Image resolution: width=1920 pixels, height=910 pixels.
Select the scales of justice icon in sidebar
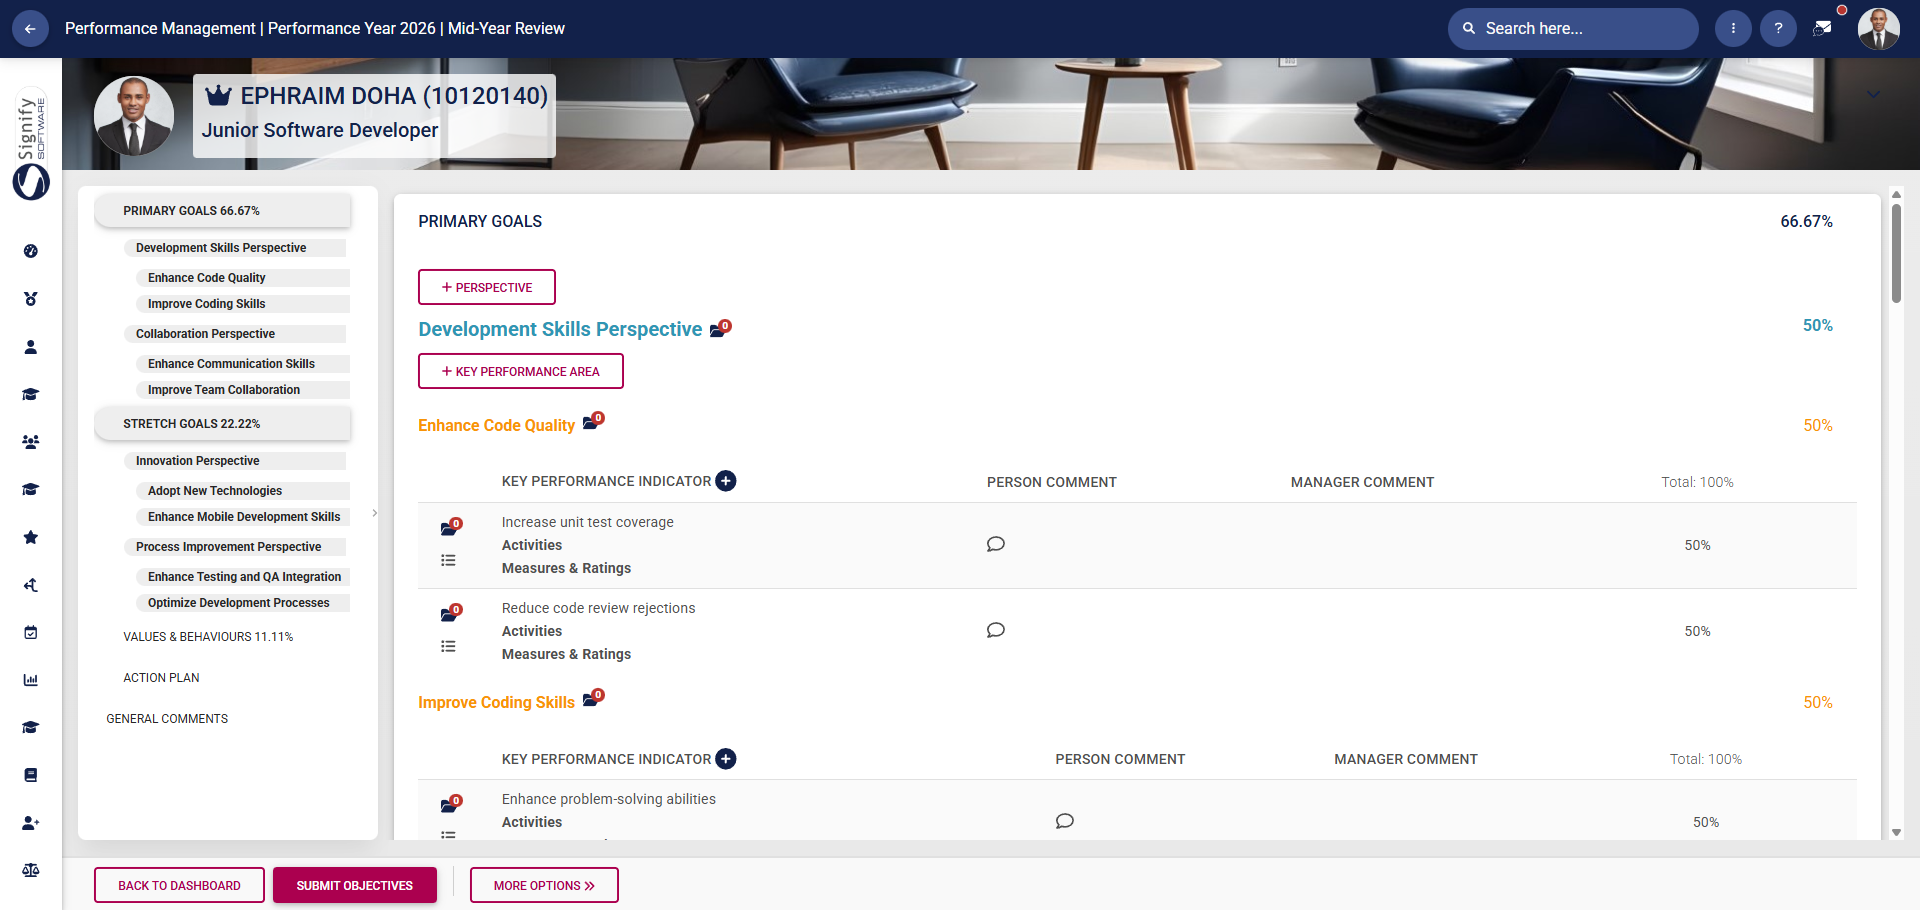[x=30, y=870]
